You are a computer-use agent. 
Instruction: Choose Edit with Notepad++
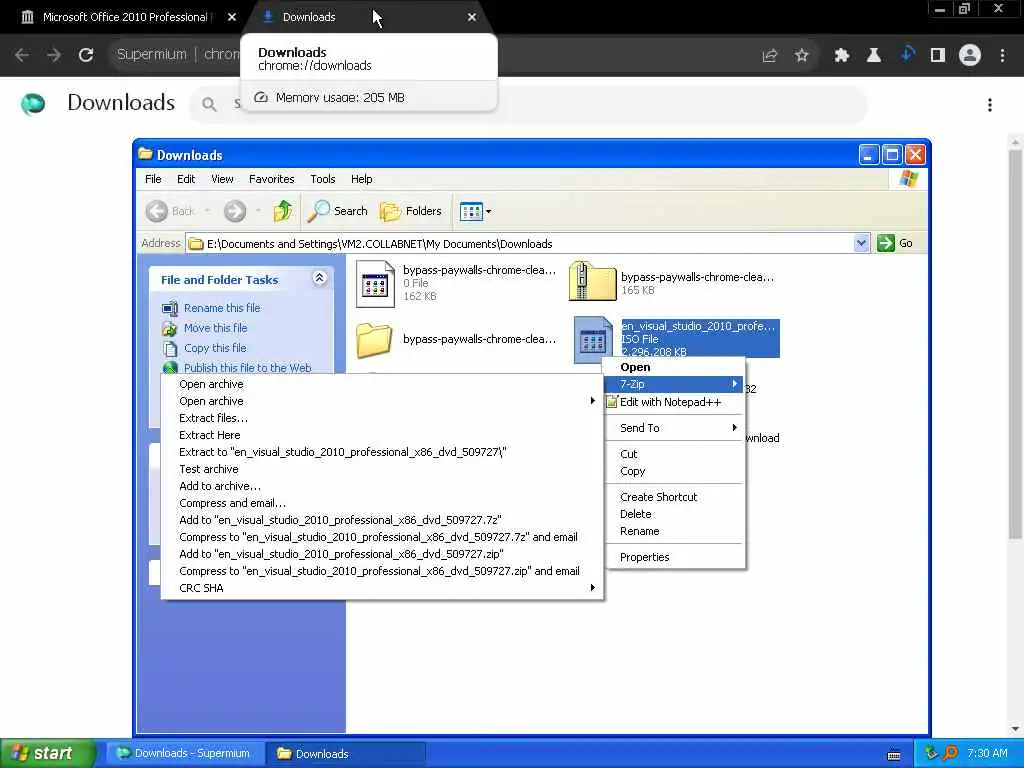[x=675, y=402]
